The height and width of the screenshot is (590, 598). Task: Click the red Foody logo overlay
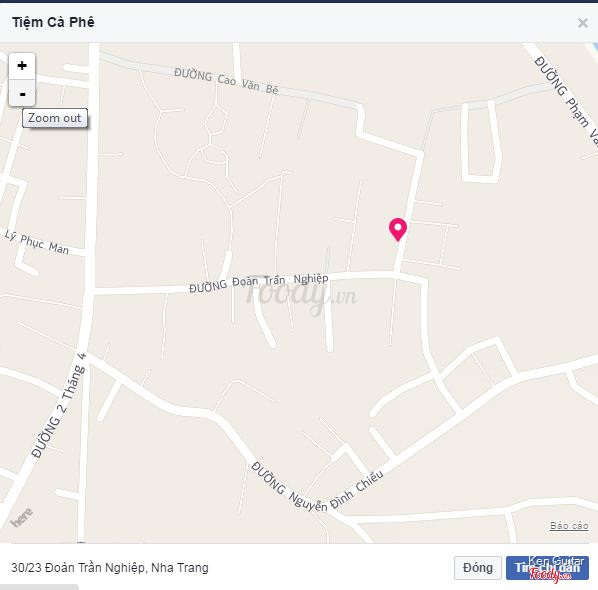tap(550, 575)
